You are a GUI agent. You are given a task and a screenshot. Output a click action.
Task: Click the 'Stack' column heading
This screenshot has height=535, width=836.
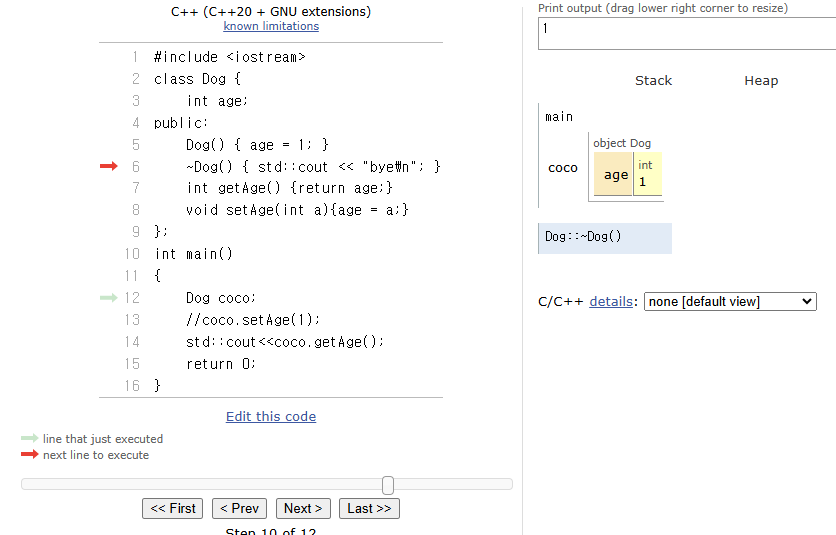[x=653, y=81]
